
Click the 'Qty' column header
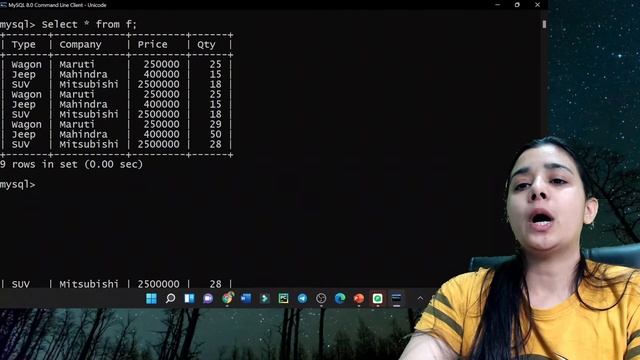point(206,44)
